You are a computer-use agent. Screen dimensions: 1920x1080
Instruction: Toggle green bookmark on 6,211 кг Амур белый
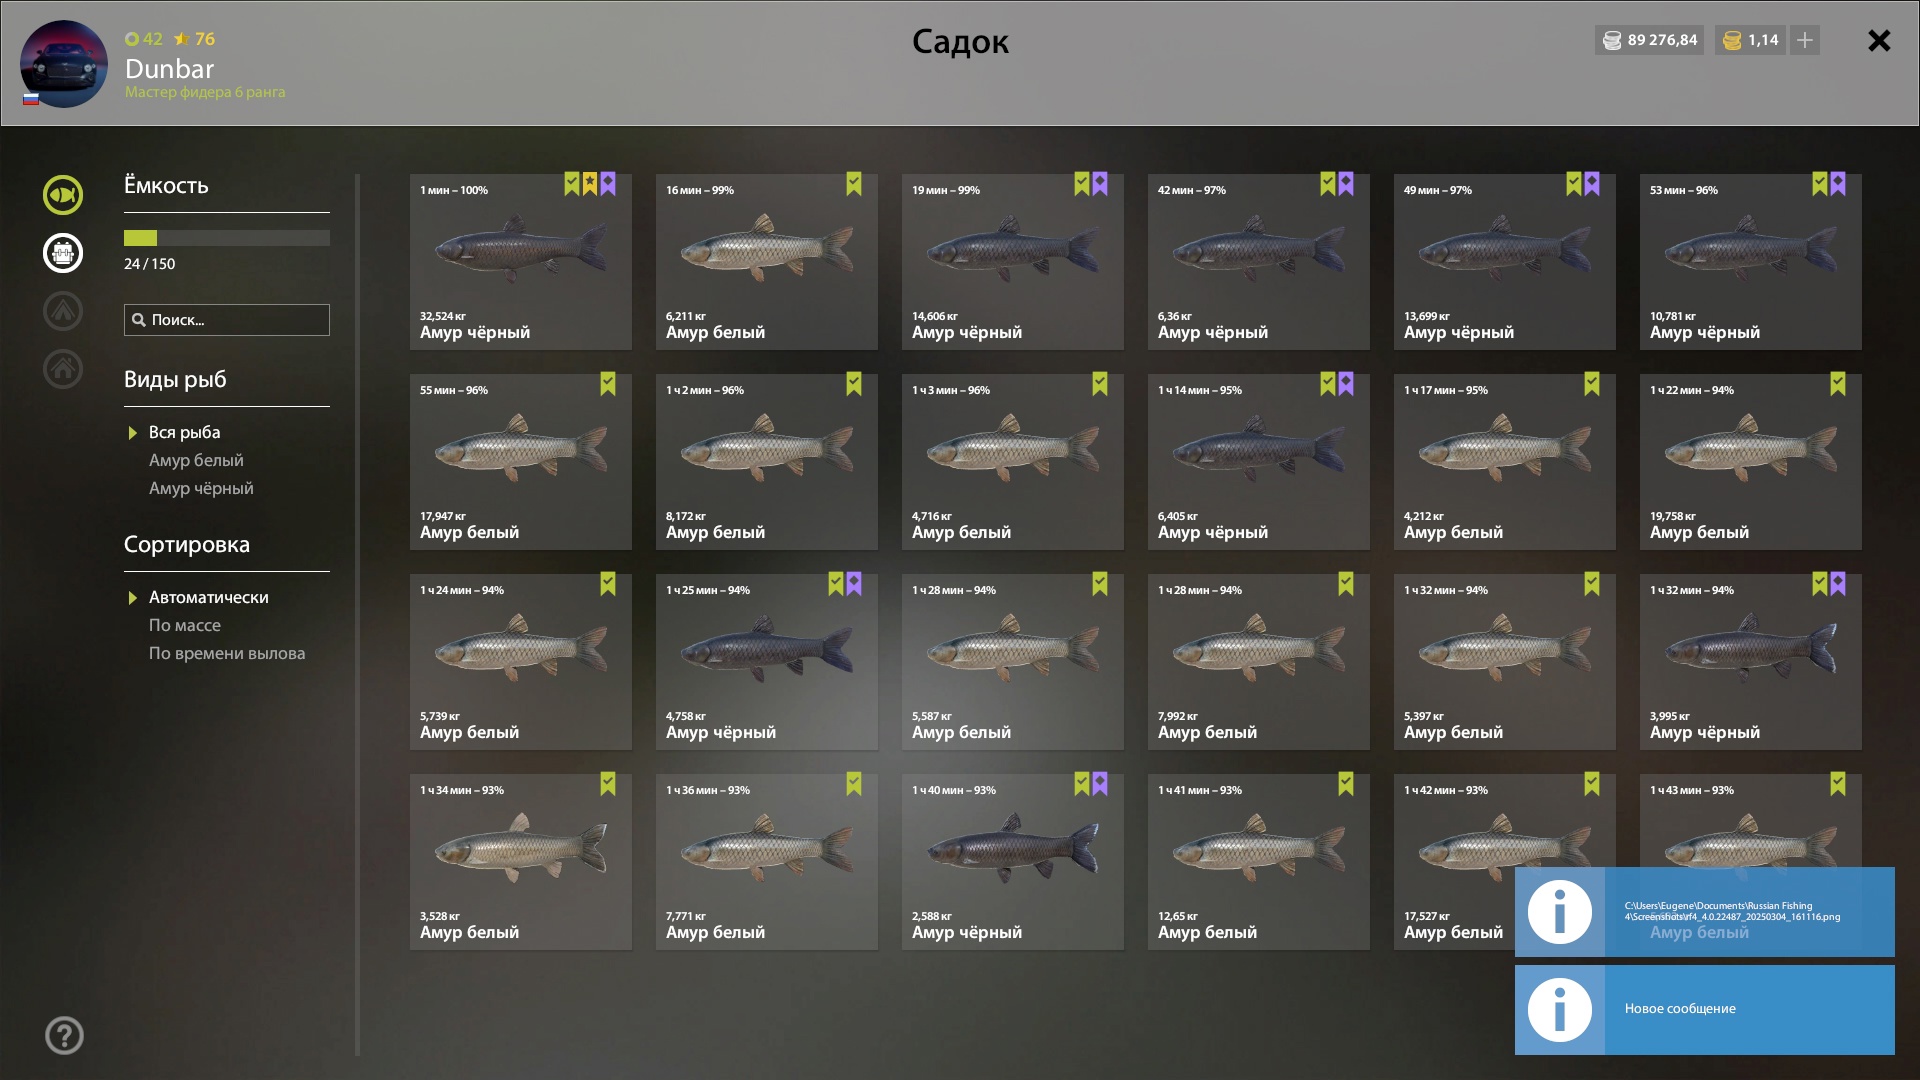pos(854,183)
